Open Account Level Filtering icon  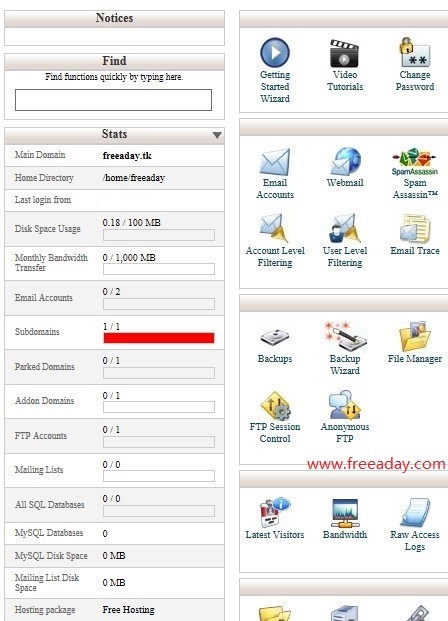pos(274,228)
